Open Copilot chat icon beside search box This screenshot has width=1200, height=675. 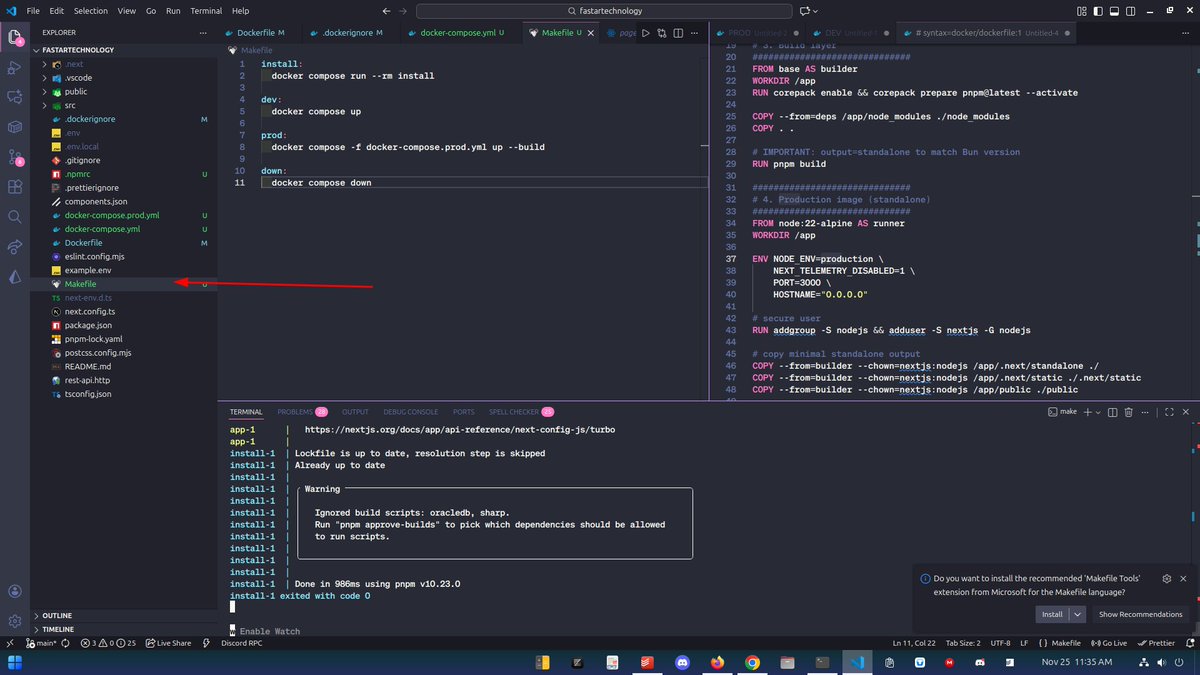pyautogui.click(x=805, y=10)
